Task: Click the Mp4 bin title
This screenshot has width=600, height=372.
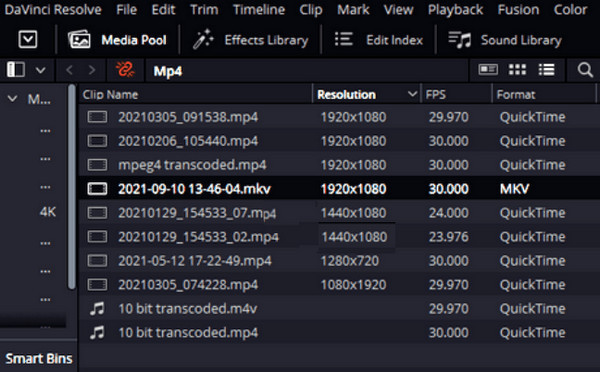Action: [168, 71]
